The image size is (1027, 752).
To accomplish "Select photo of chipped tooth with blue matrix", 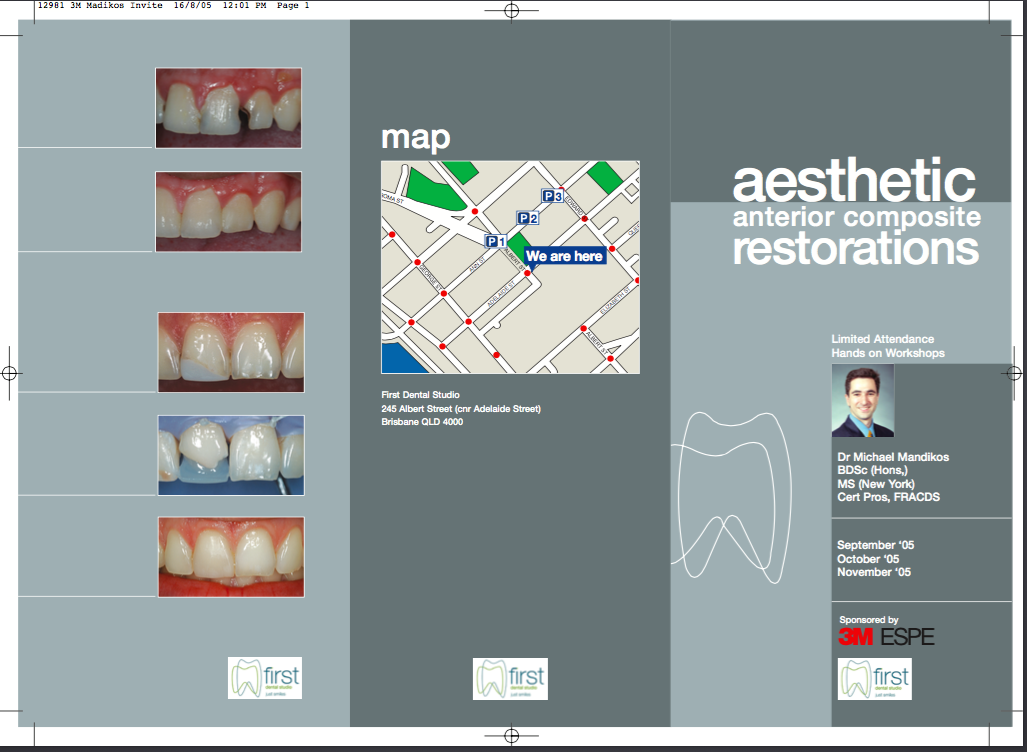I will point(231,352).
